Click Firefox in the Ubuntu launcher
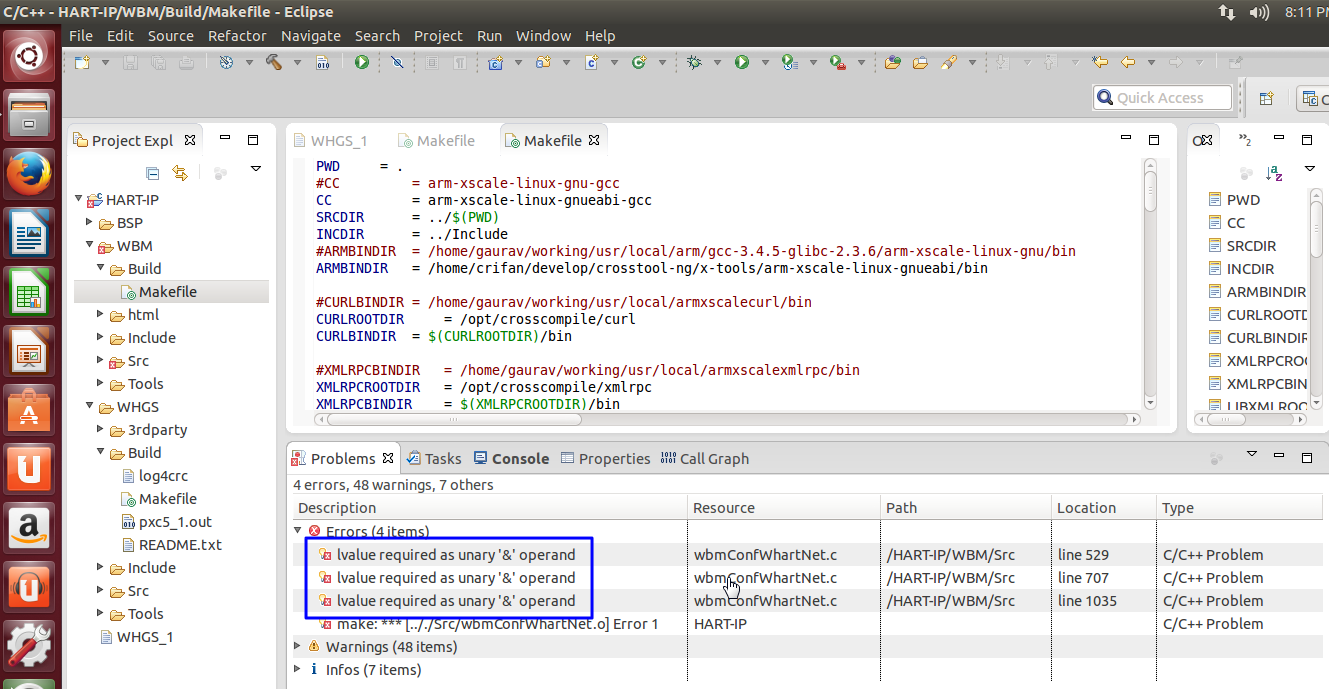 pos(30,175)
